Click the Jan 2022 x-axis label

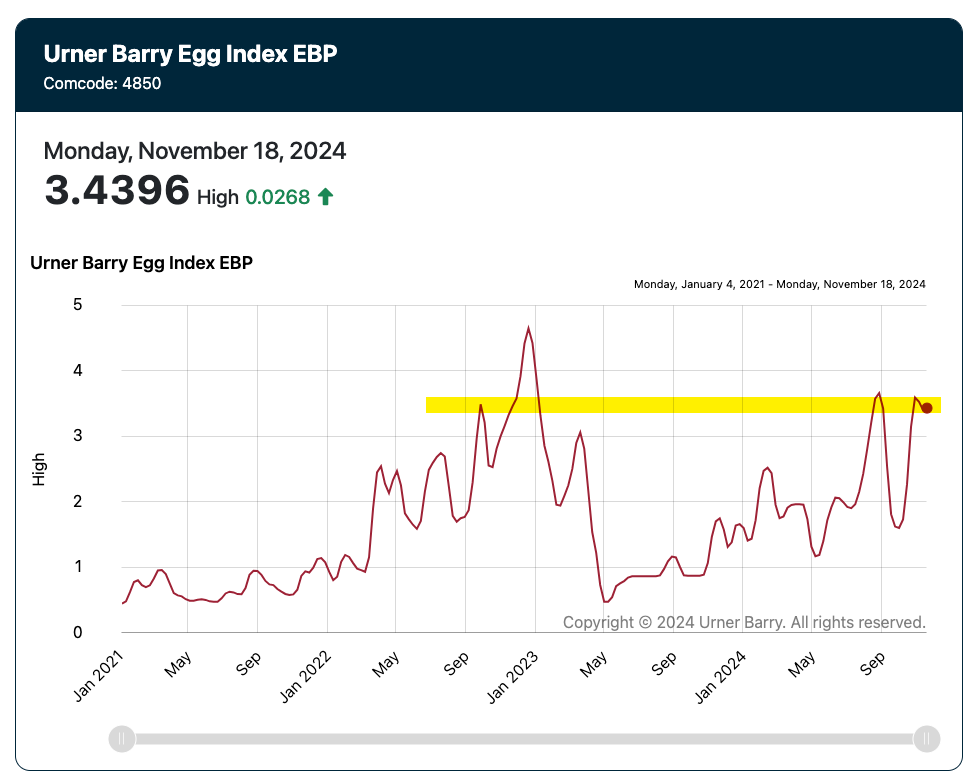[x=306, y=675]
